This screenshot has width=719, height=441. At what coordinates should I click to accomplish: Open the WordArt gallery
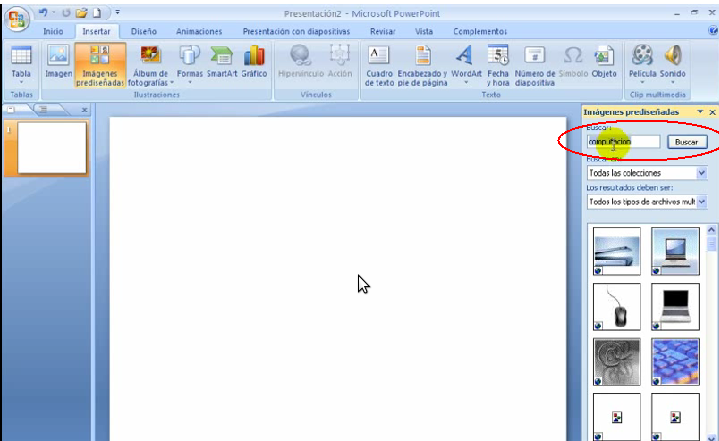point(466,65)
